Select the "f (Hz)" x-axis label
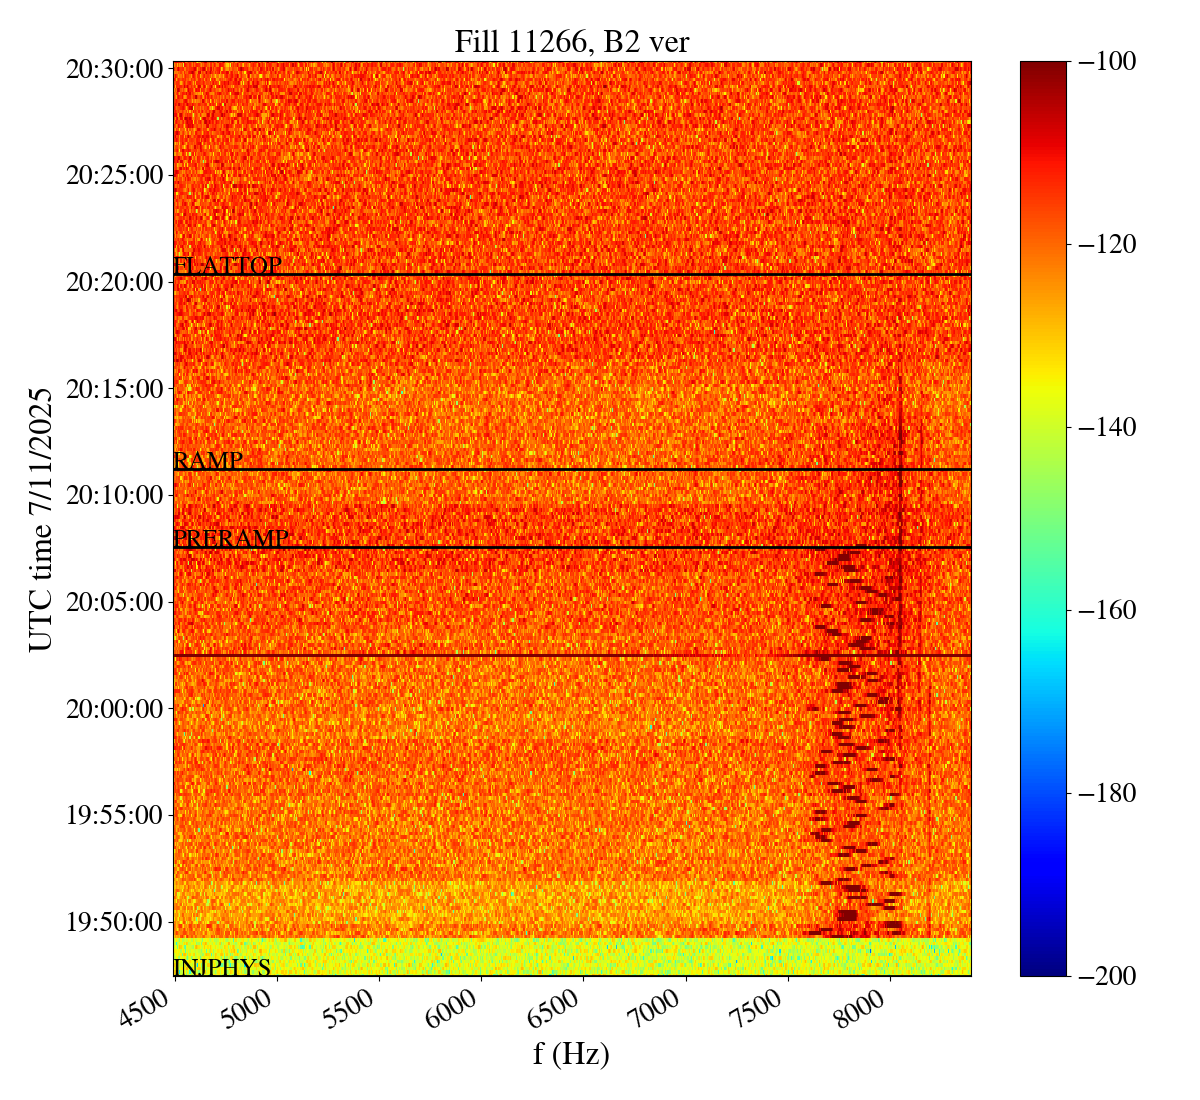 [571, 1053]
